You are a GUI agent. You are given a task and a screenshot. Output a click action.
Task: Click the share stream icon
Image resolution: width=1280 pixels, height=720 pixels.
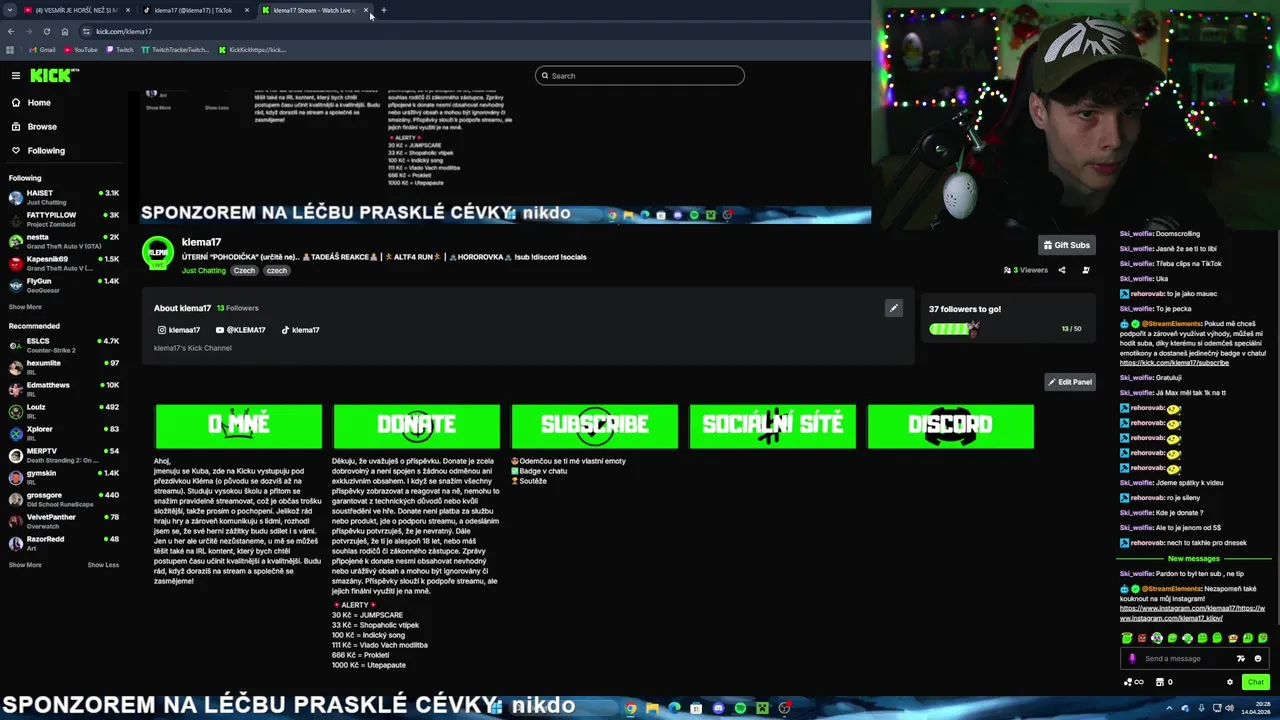[x=1062, y=270]
